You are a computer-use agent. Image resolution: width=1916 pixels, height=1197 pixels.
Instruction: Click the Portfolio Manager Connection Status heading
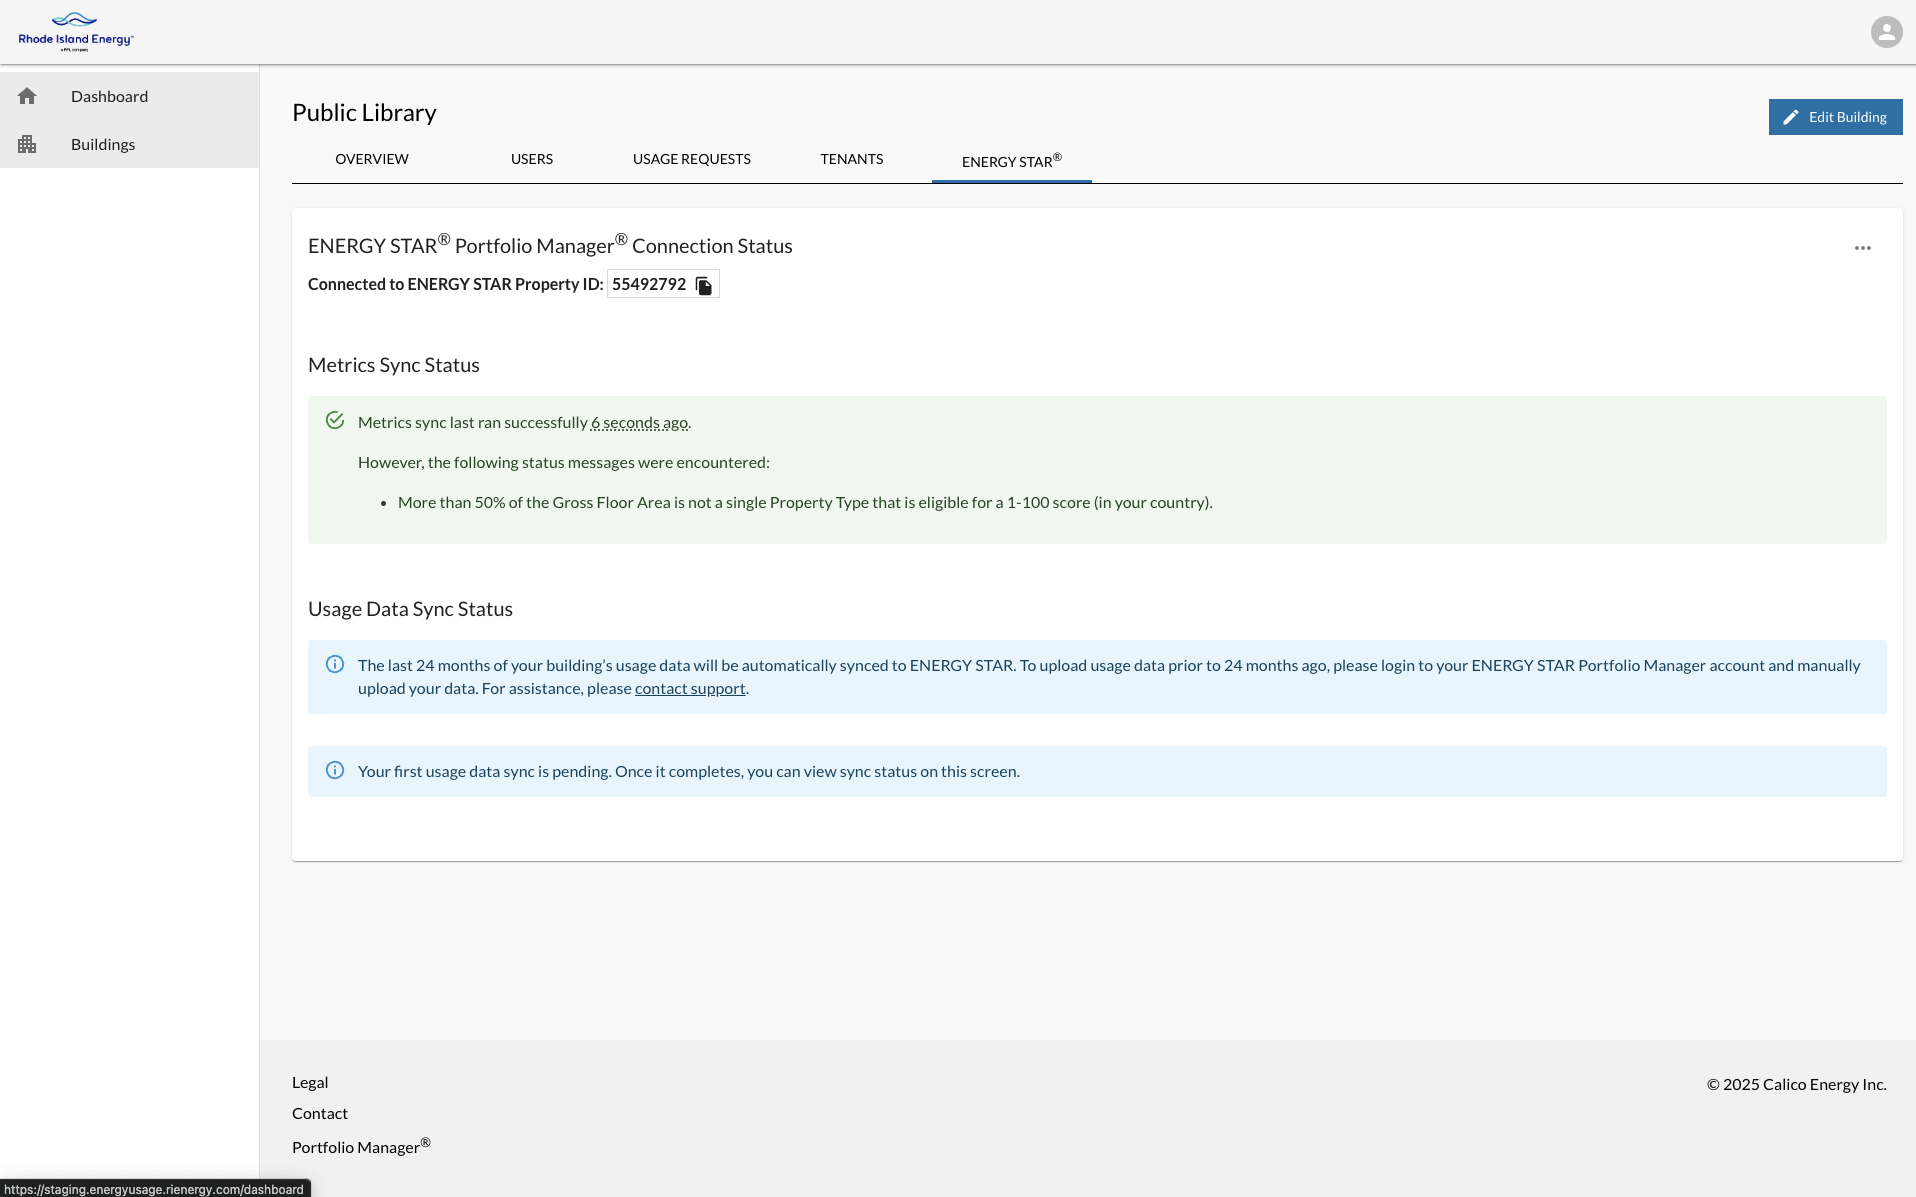[550, 245]
